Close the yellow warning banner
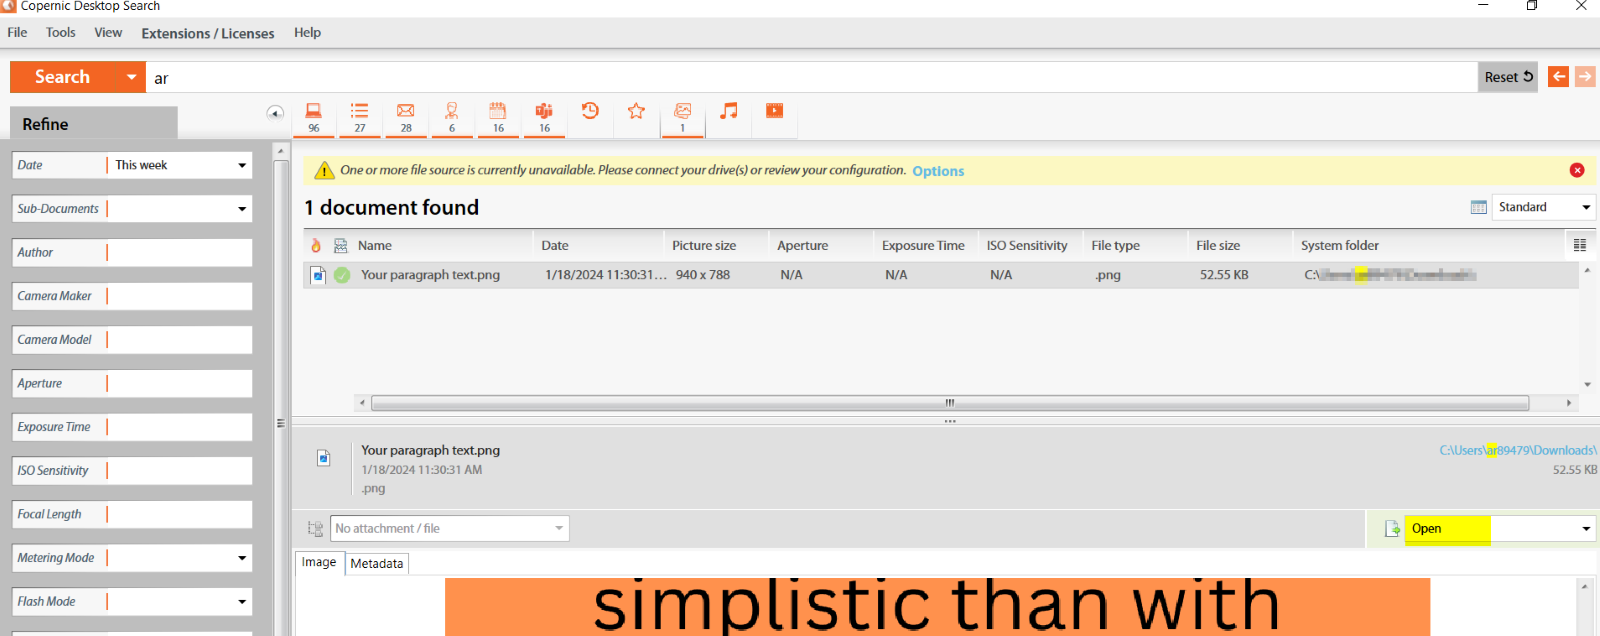1600x636 pixels. point(1577,170)
